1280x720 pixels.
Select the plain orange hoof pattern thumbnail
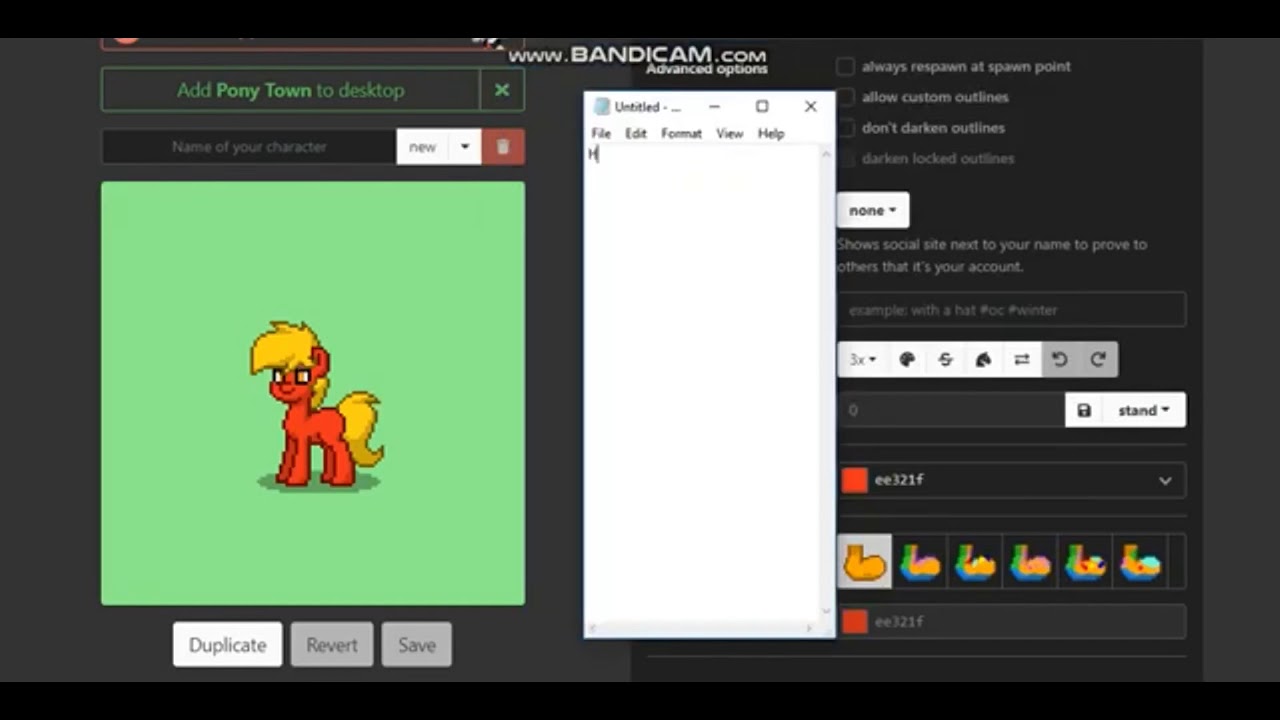(x=864, y=561)
